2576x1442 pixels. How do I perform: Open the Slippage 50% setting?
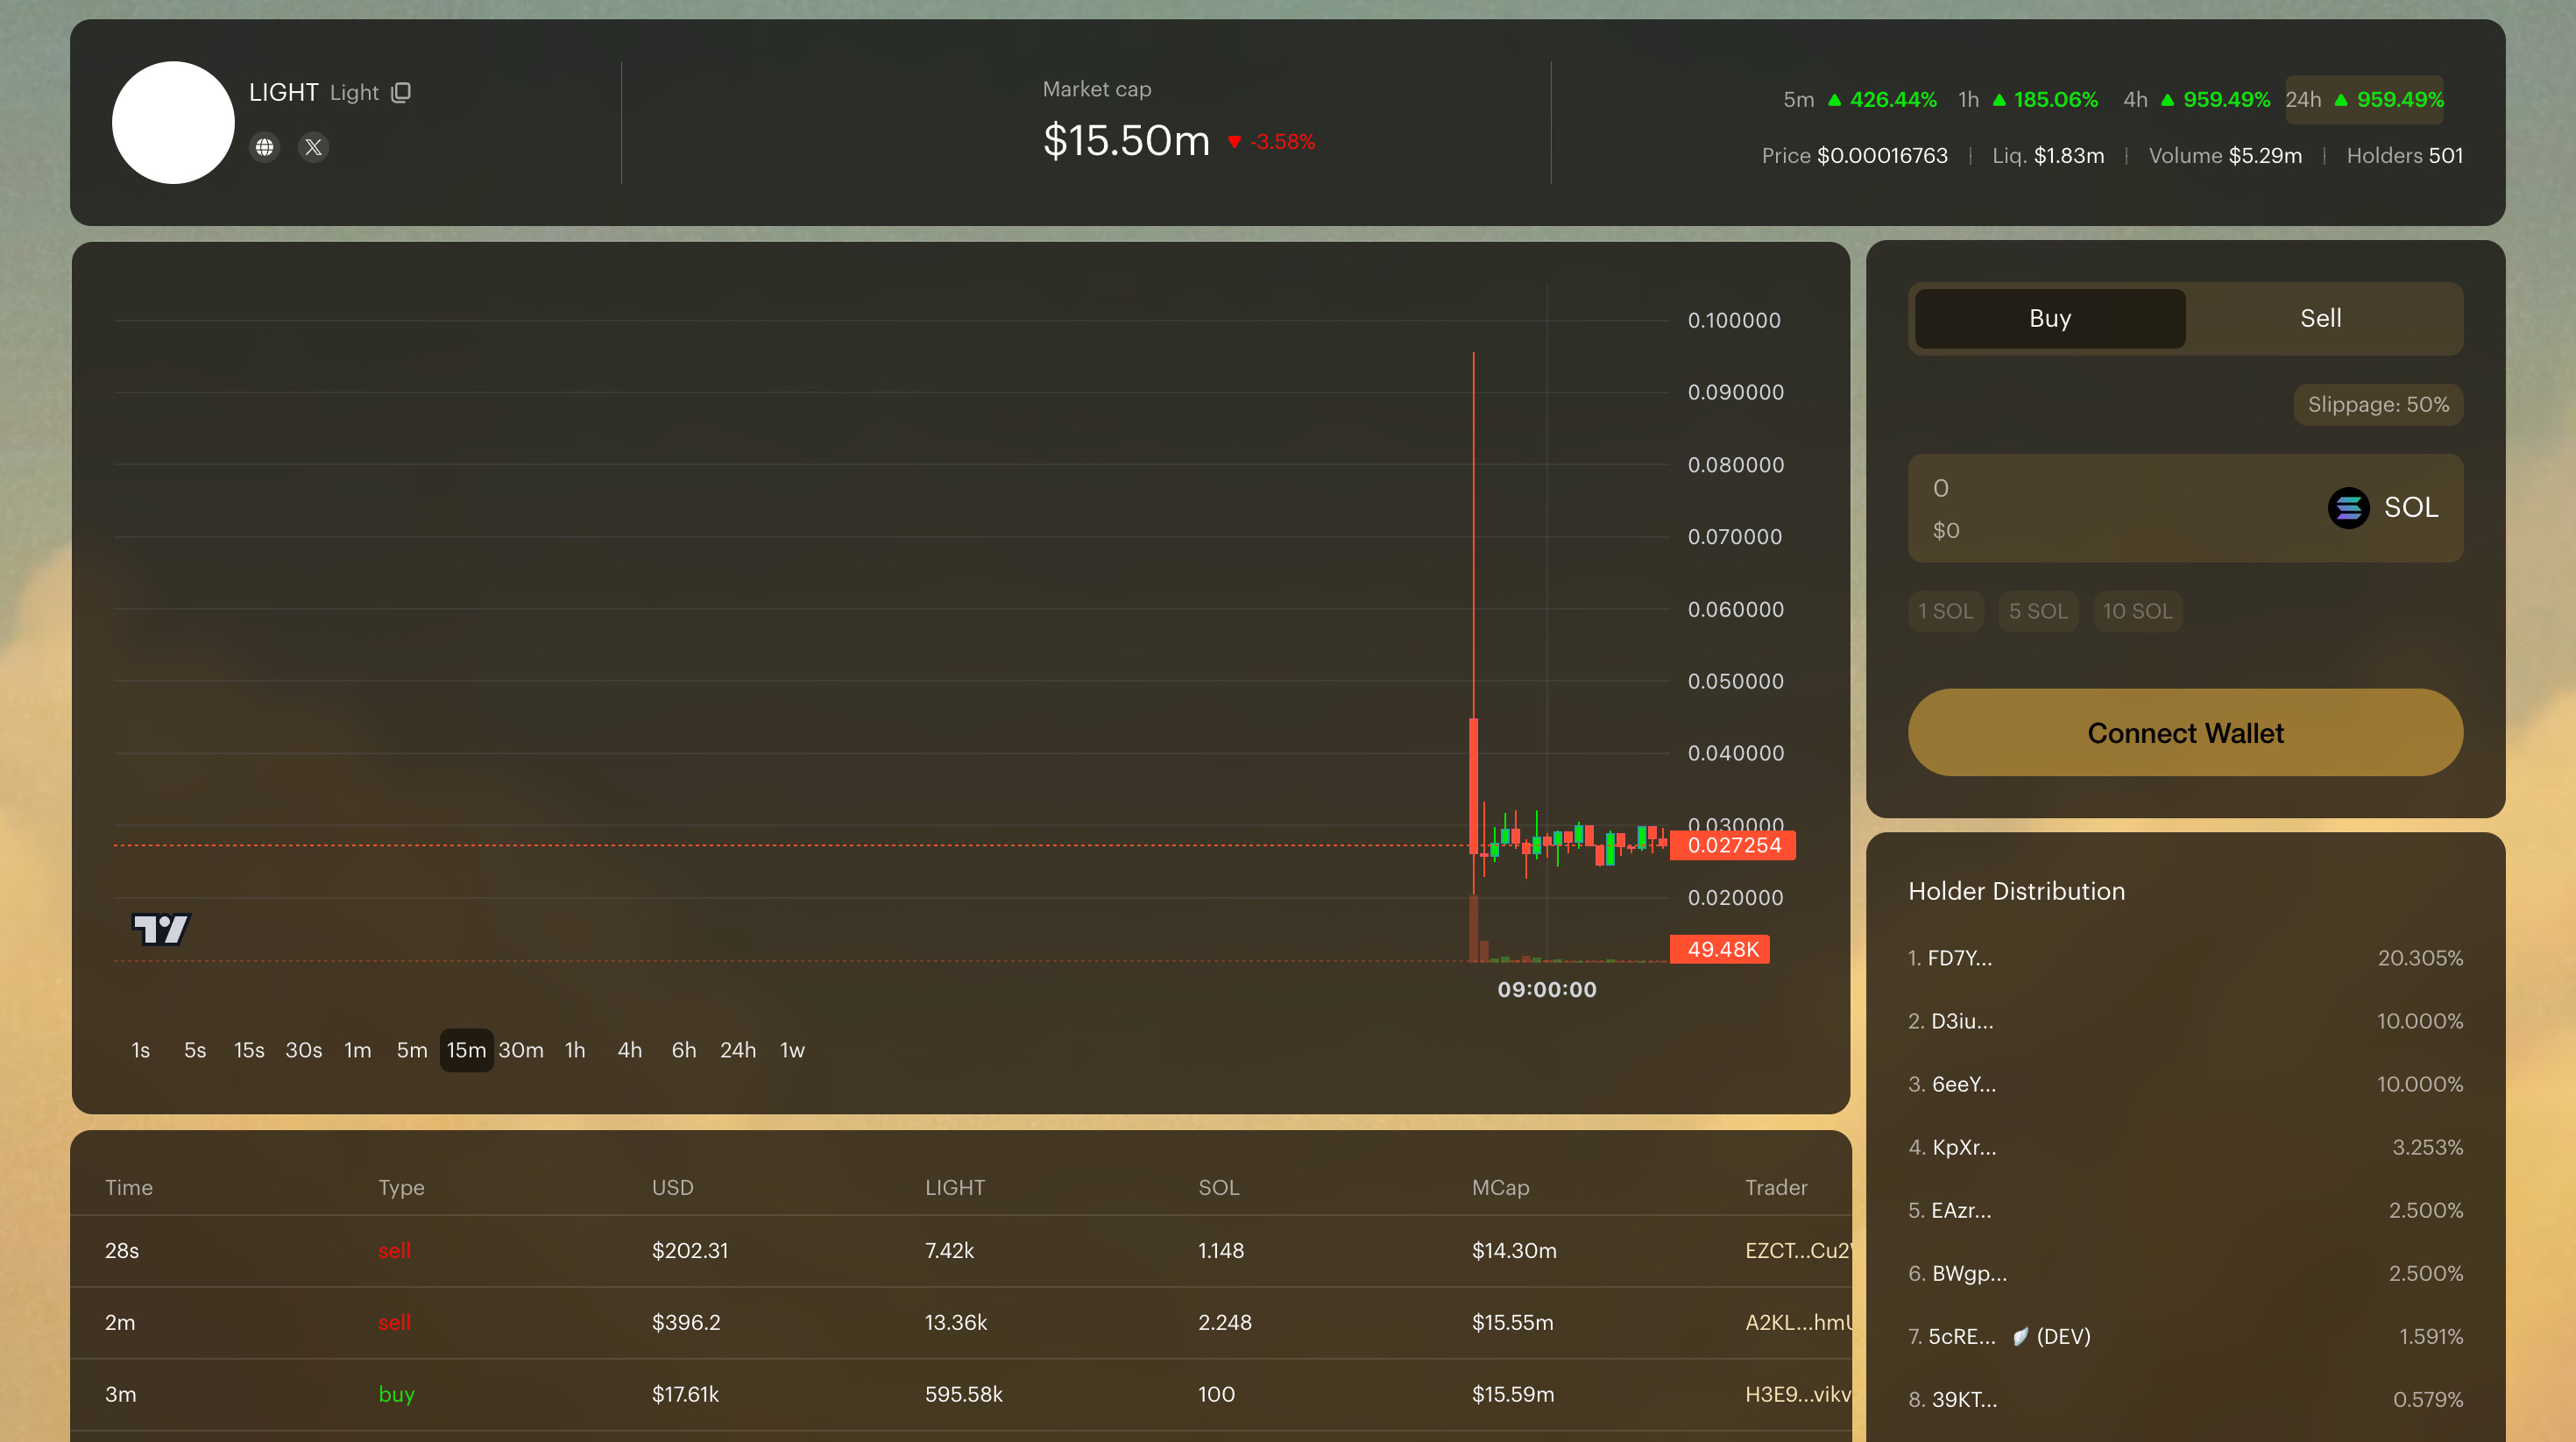2377,404
